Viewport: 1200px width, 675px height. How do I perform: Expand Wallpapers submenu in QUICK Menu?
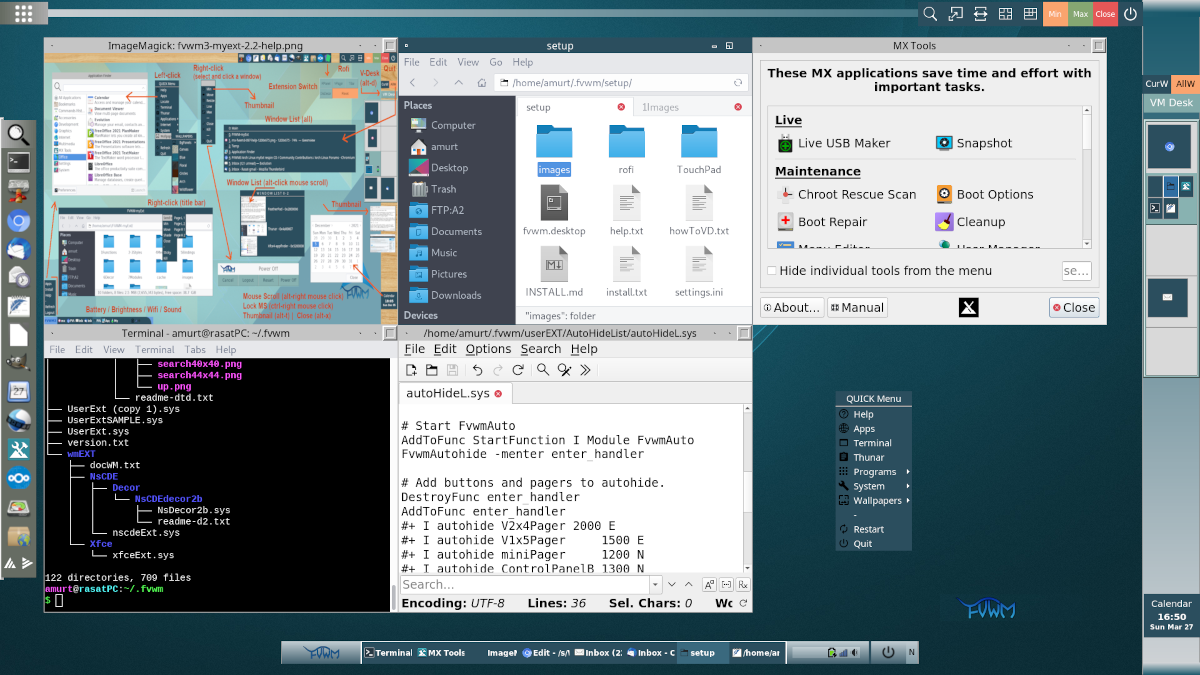874,500
